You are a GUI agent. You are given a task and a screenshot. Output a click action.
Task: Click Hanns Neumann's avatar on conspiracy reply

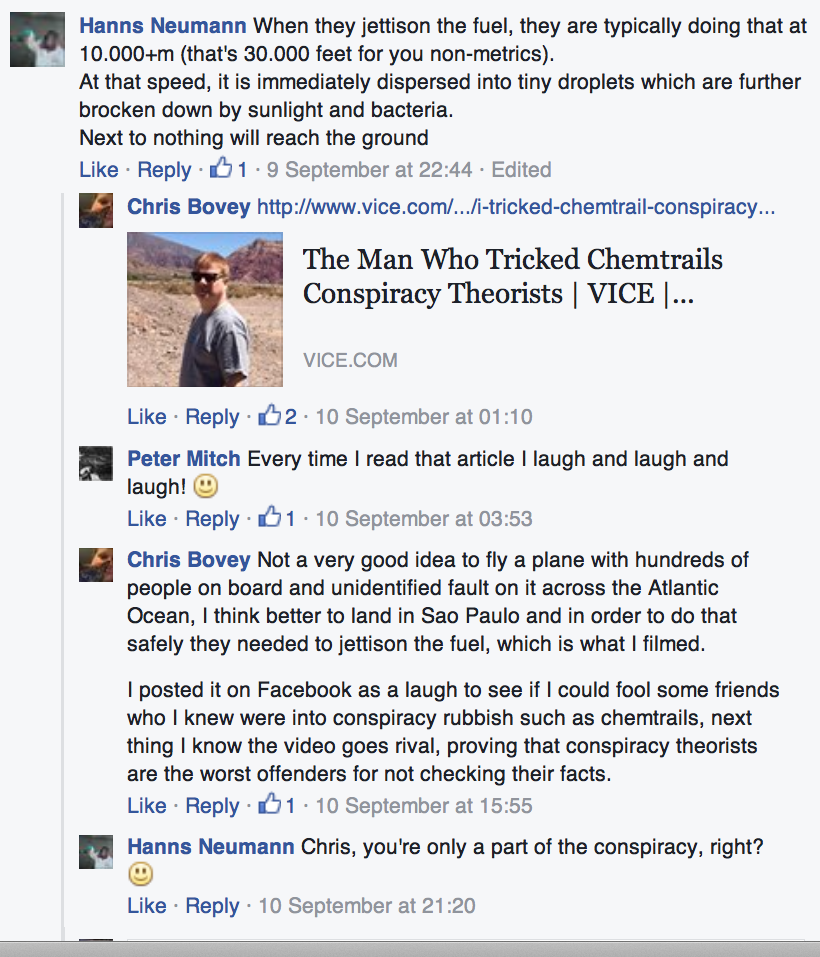coord(96,849)
